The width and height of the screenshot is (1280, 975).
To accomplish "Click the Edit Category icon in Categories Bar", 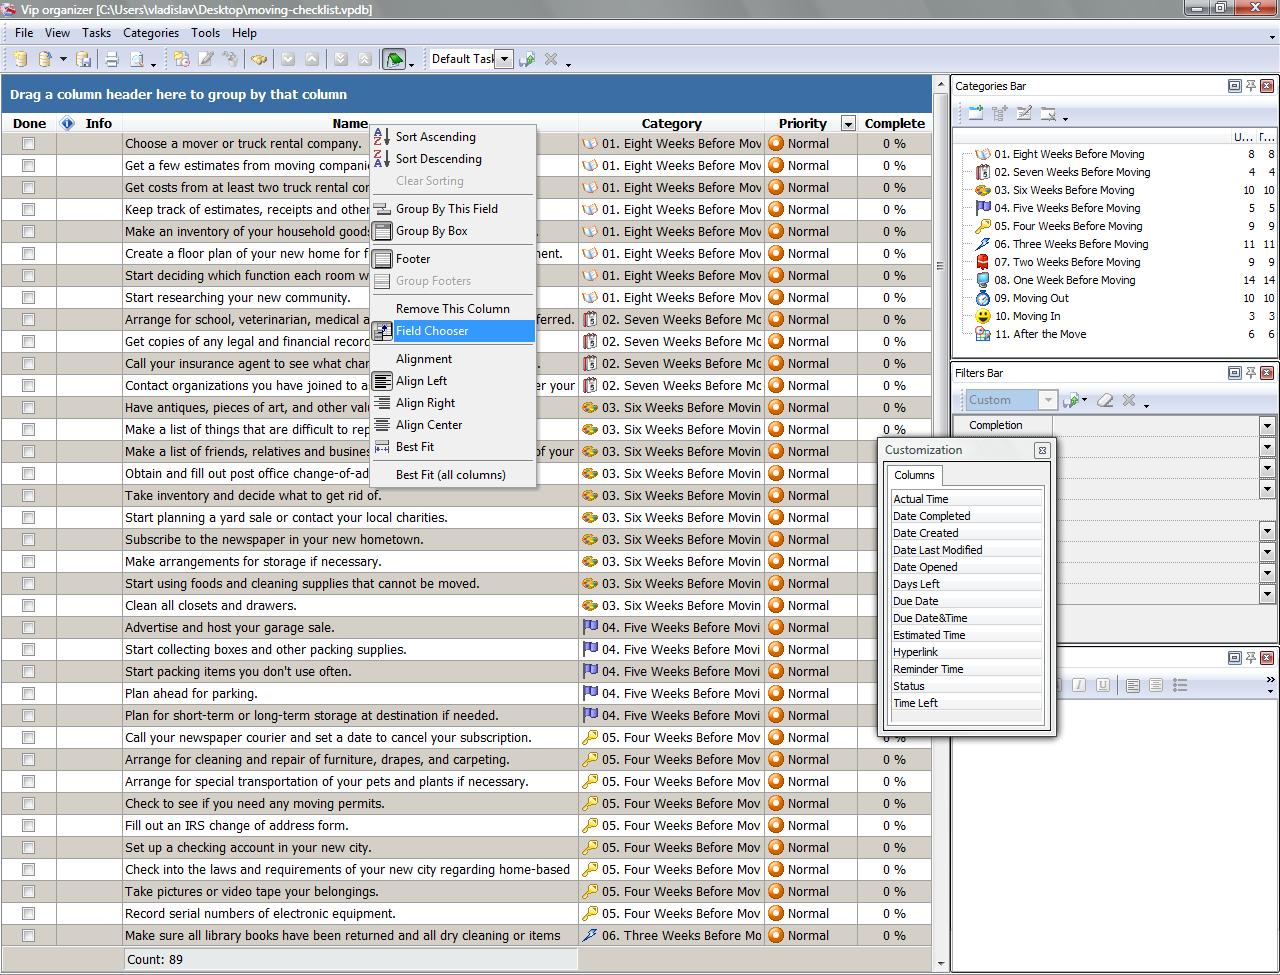I will coord(1024,114).
